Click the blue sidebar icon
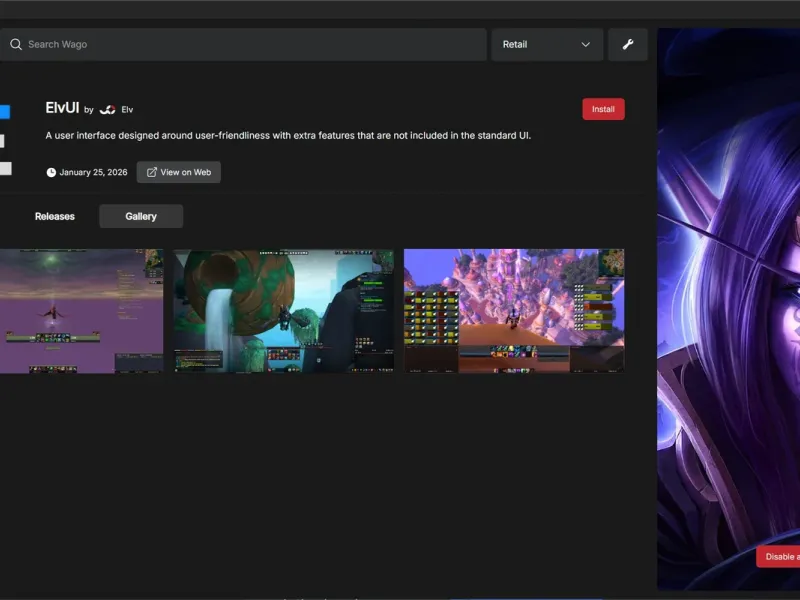 (x=5, y=112)
